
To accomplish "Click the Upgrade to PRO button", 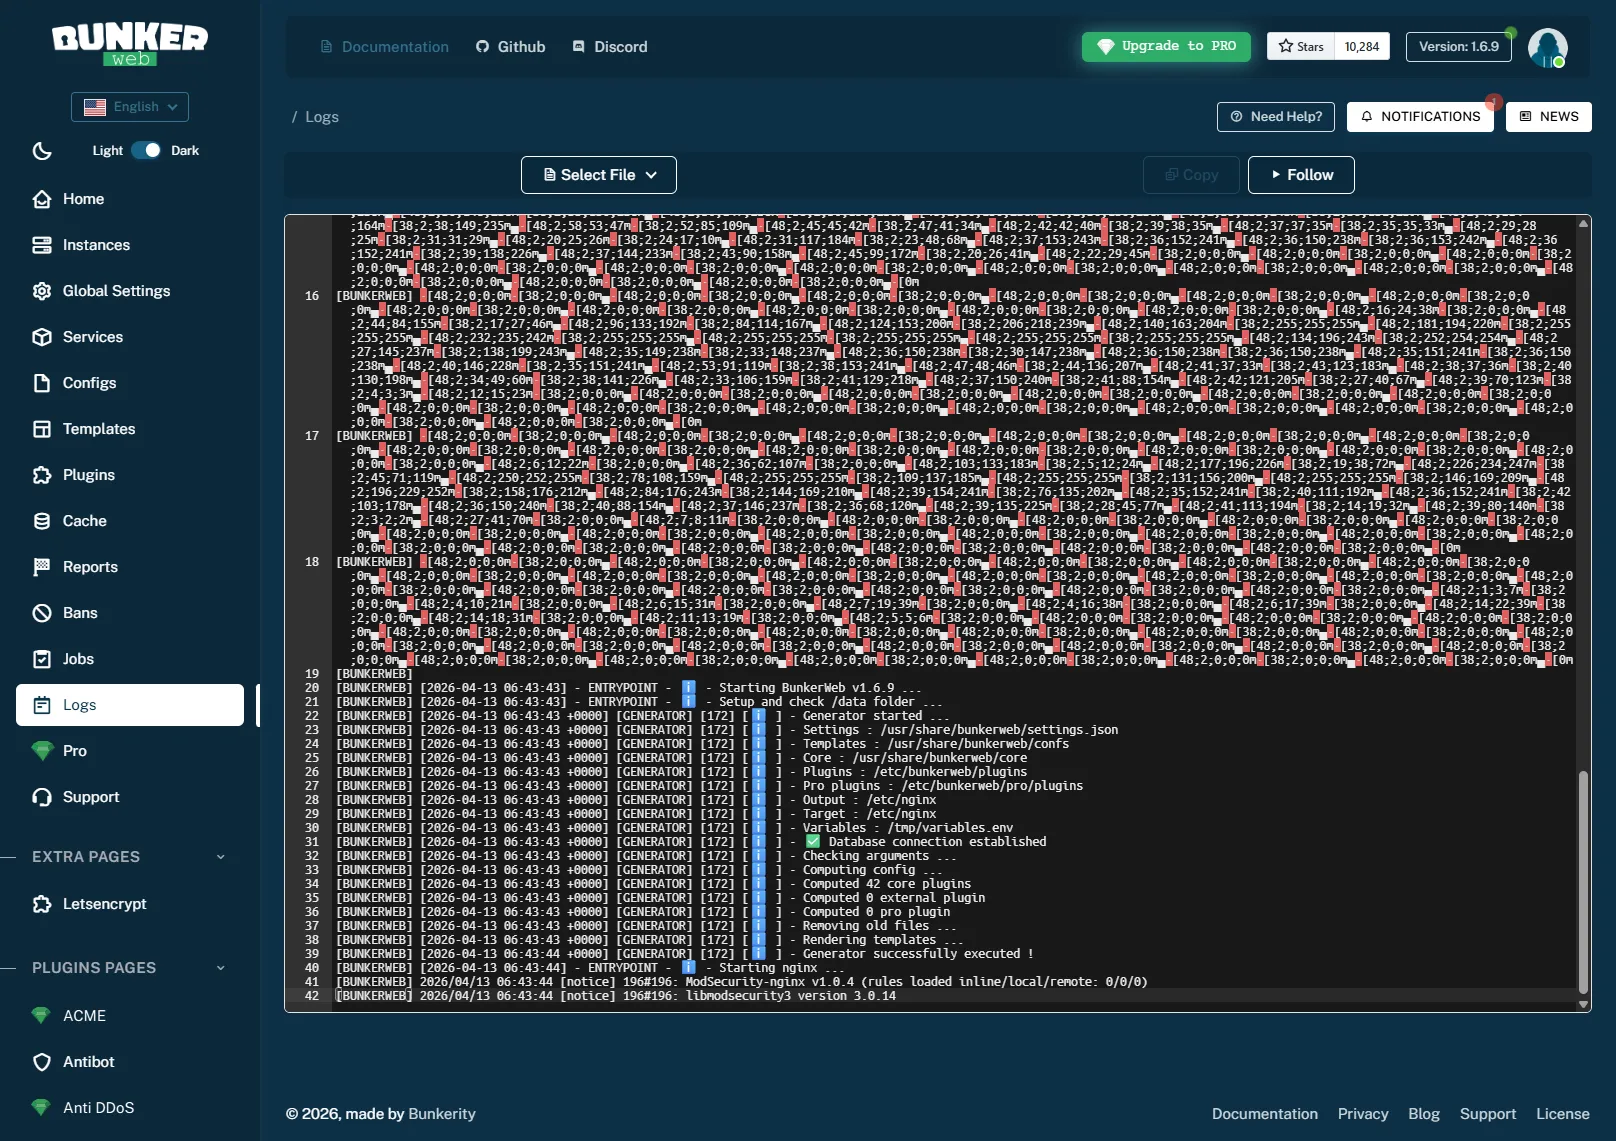I will coord(1165,46).
